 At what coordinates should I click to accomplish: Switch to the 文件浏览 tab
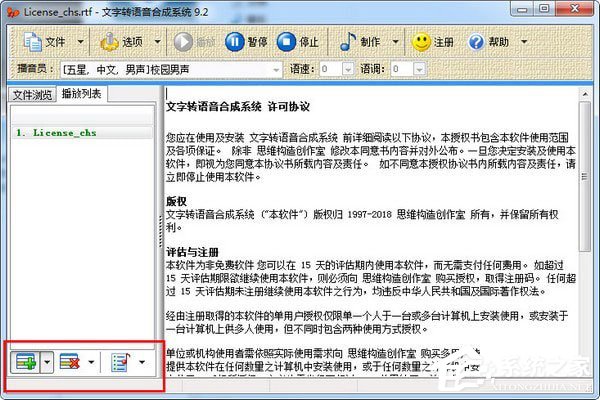[32, 94]
